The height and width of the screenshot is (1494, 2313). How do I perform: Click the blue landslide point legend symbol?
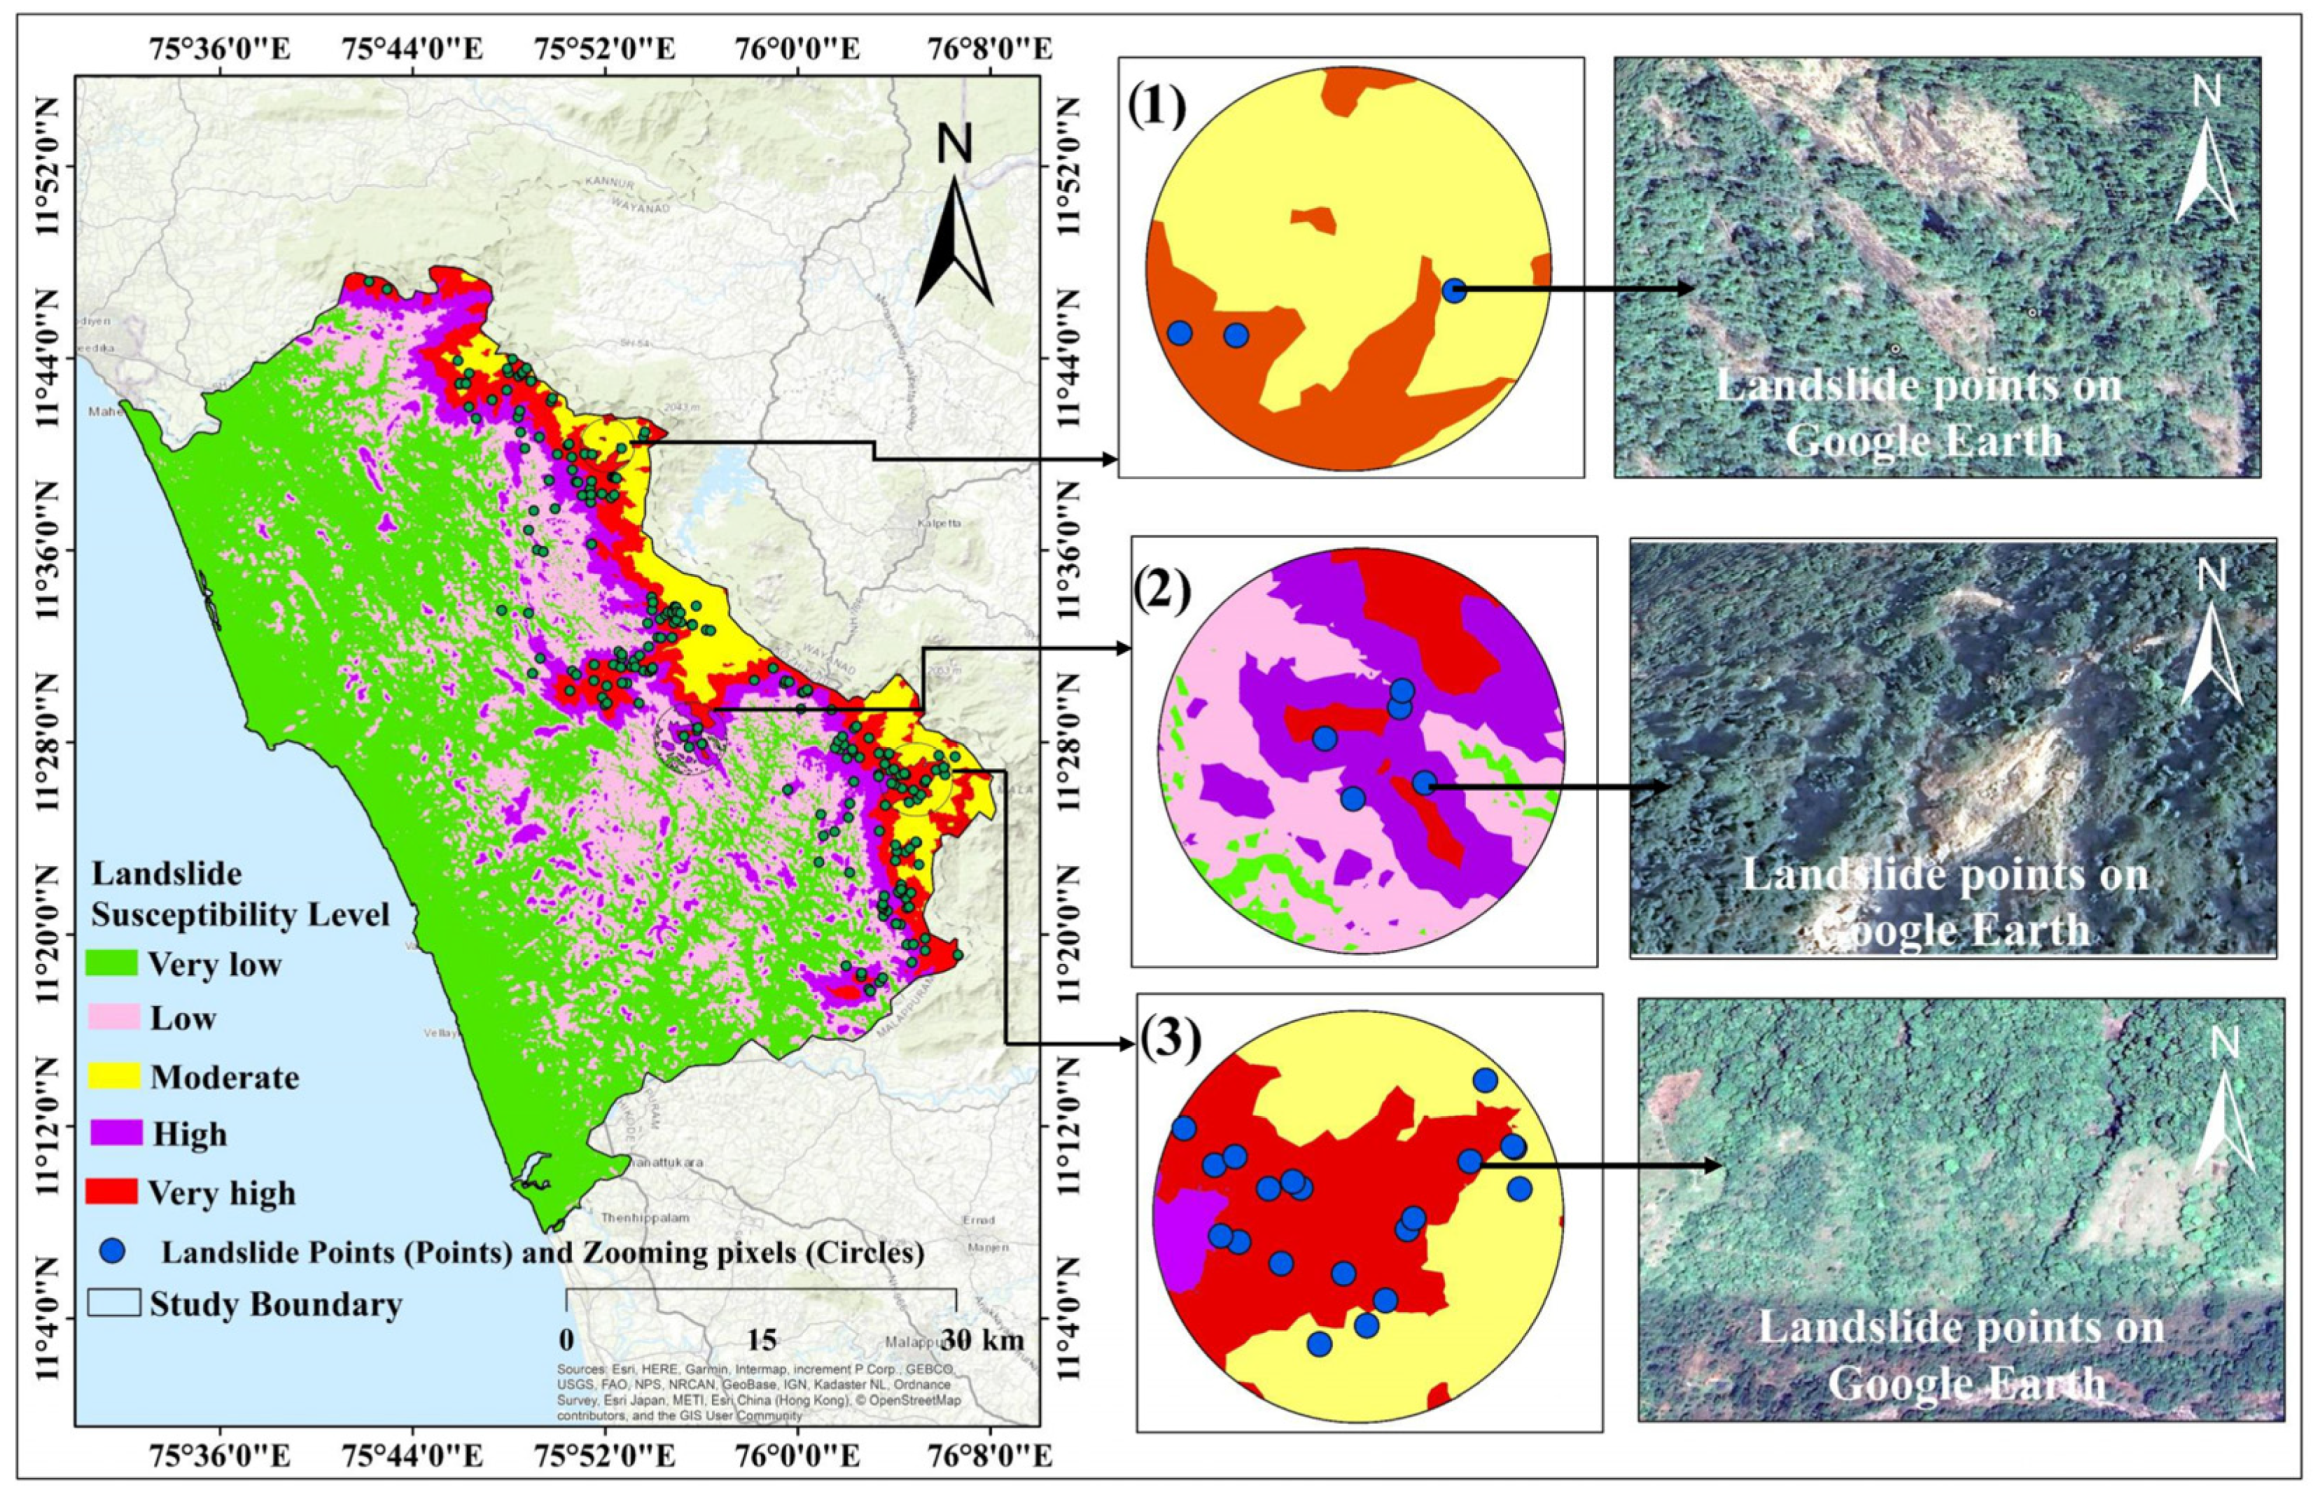point(114,1251)
